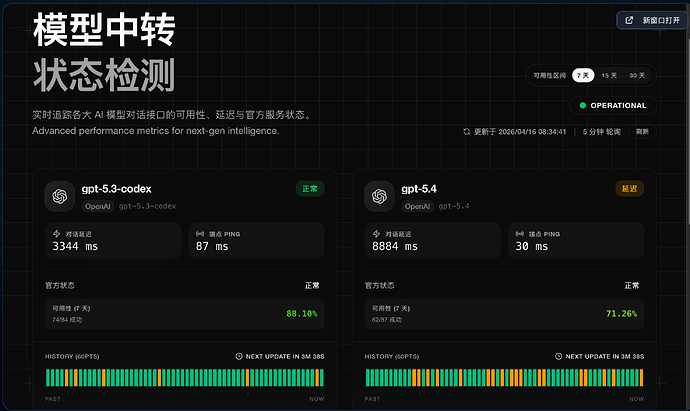Click the 71.26% availability value
The width and height of the screenshot is (690, 411).
[621, 314]
